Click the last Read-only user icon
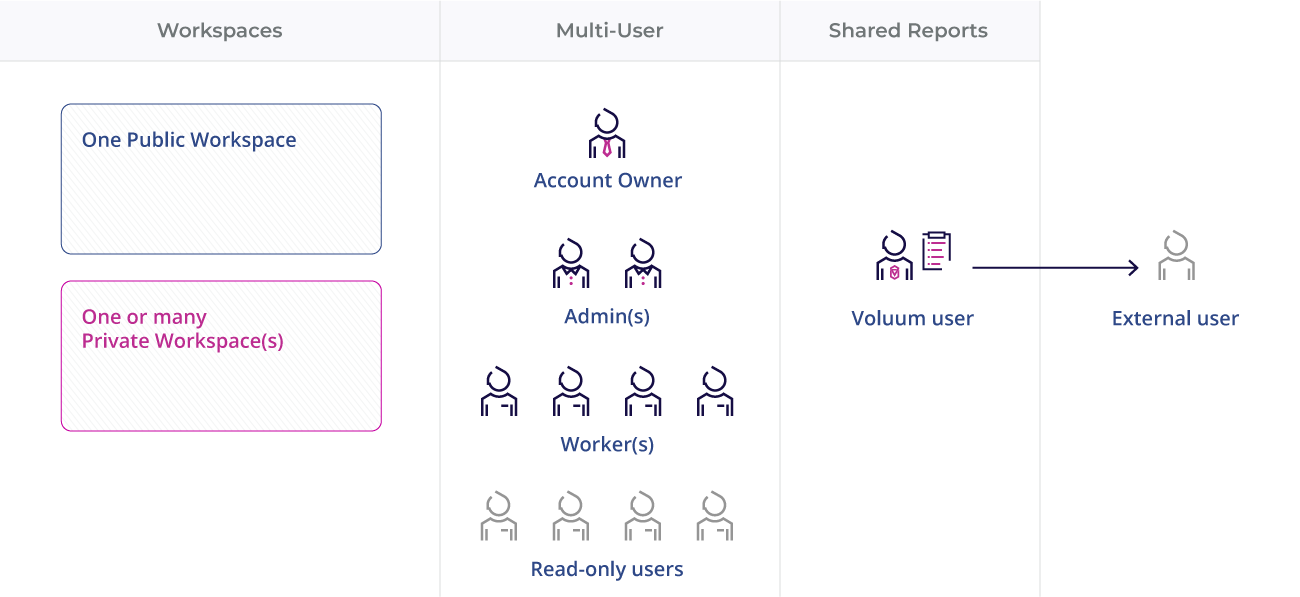Screen dimensions: 1300x597 [x=714, y=516]
